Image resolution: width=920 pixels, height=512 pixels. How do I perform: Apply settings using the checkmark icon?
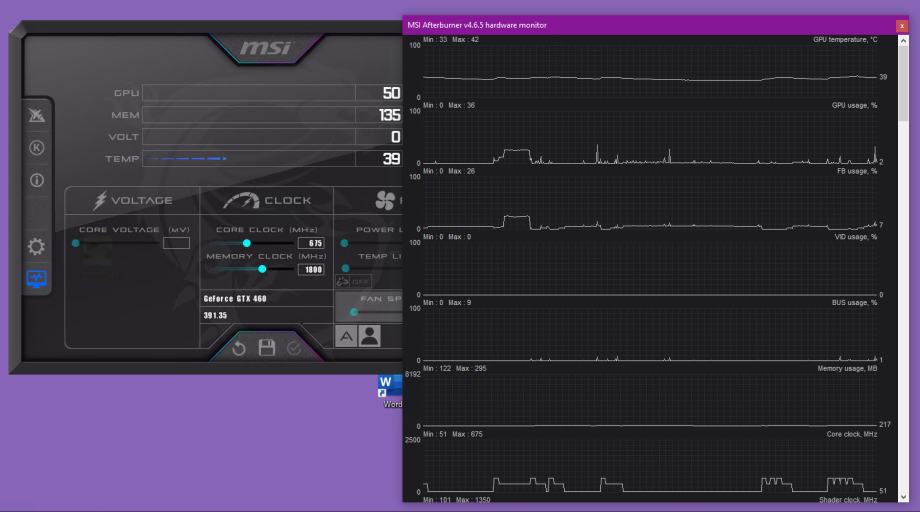(x=294, y=348)
